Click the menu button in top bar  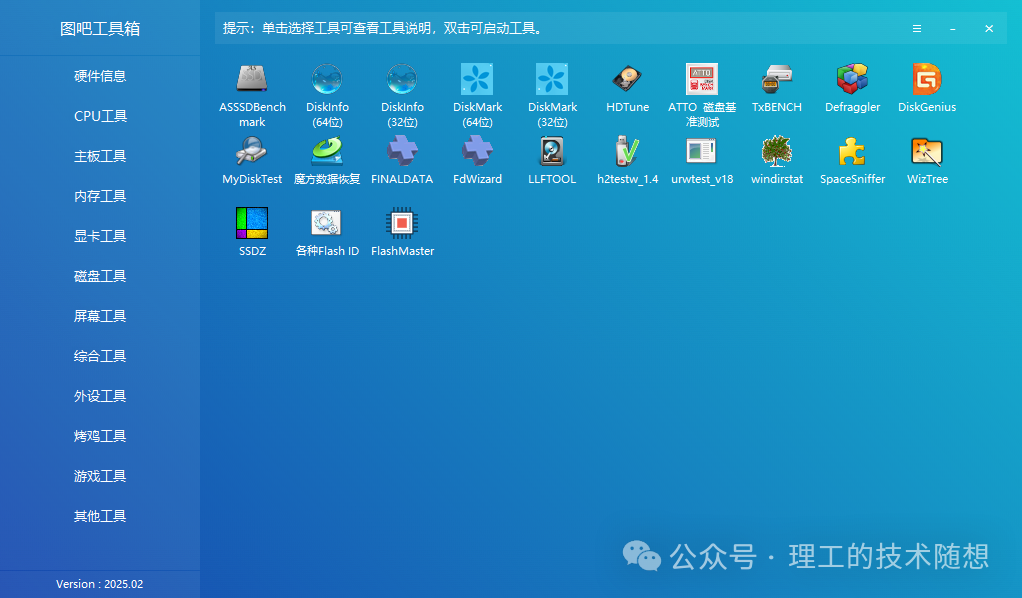[916, 28]
